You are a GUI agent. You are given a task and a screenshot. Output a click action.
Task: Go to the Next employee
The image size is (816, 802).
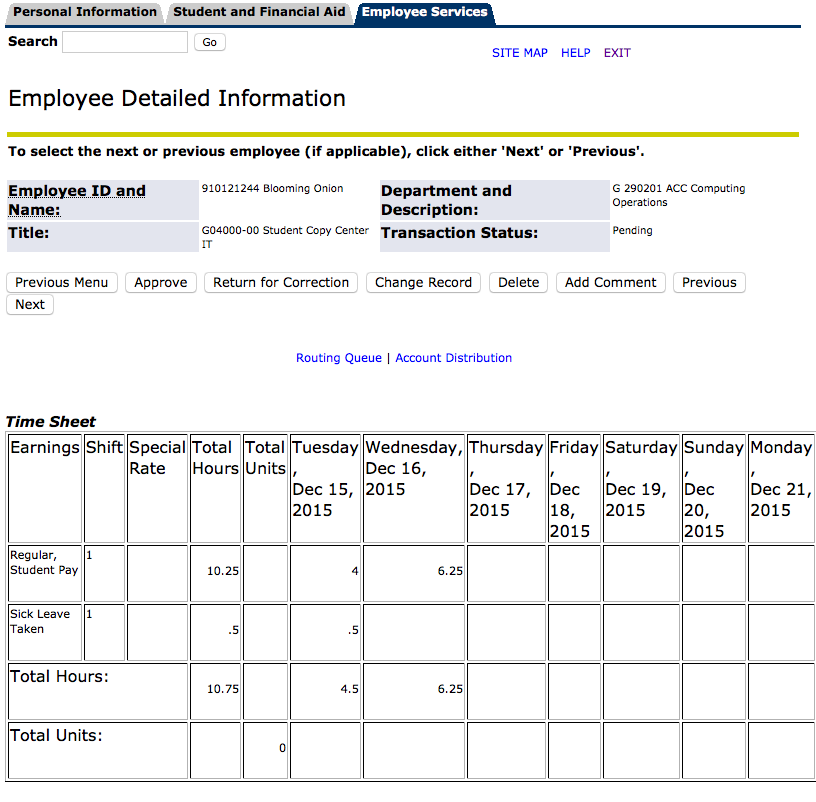pyautogui.click(x=30, y=304)
